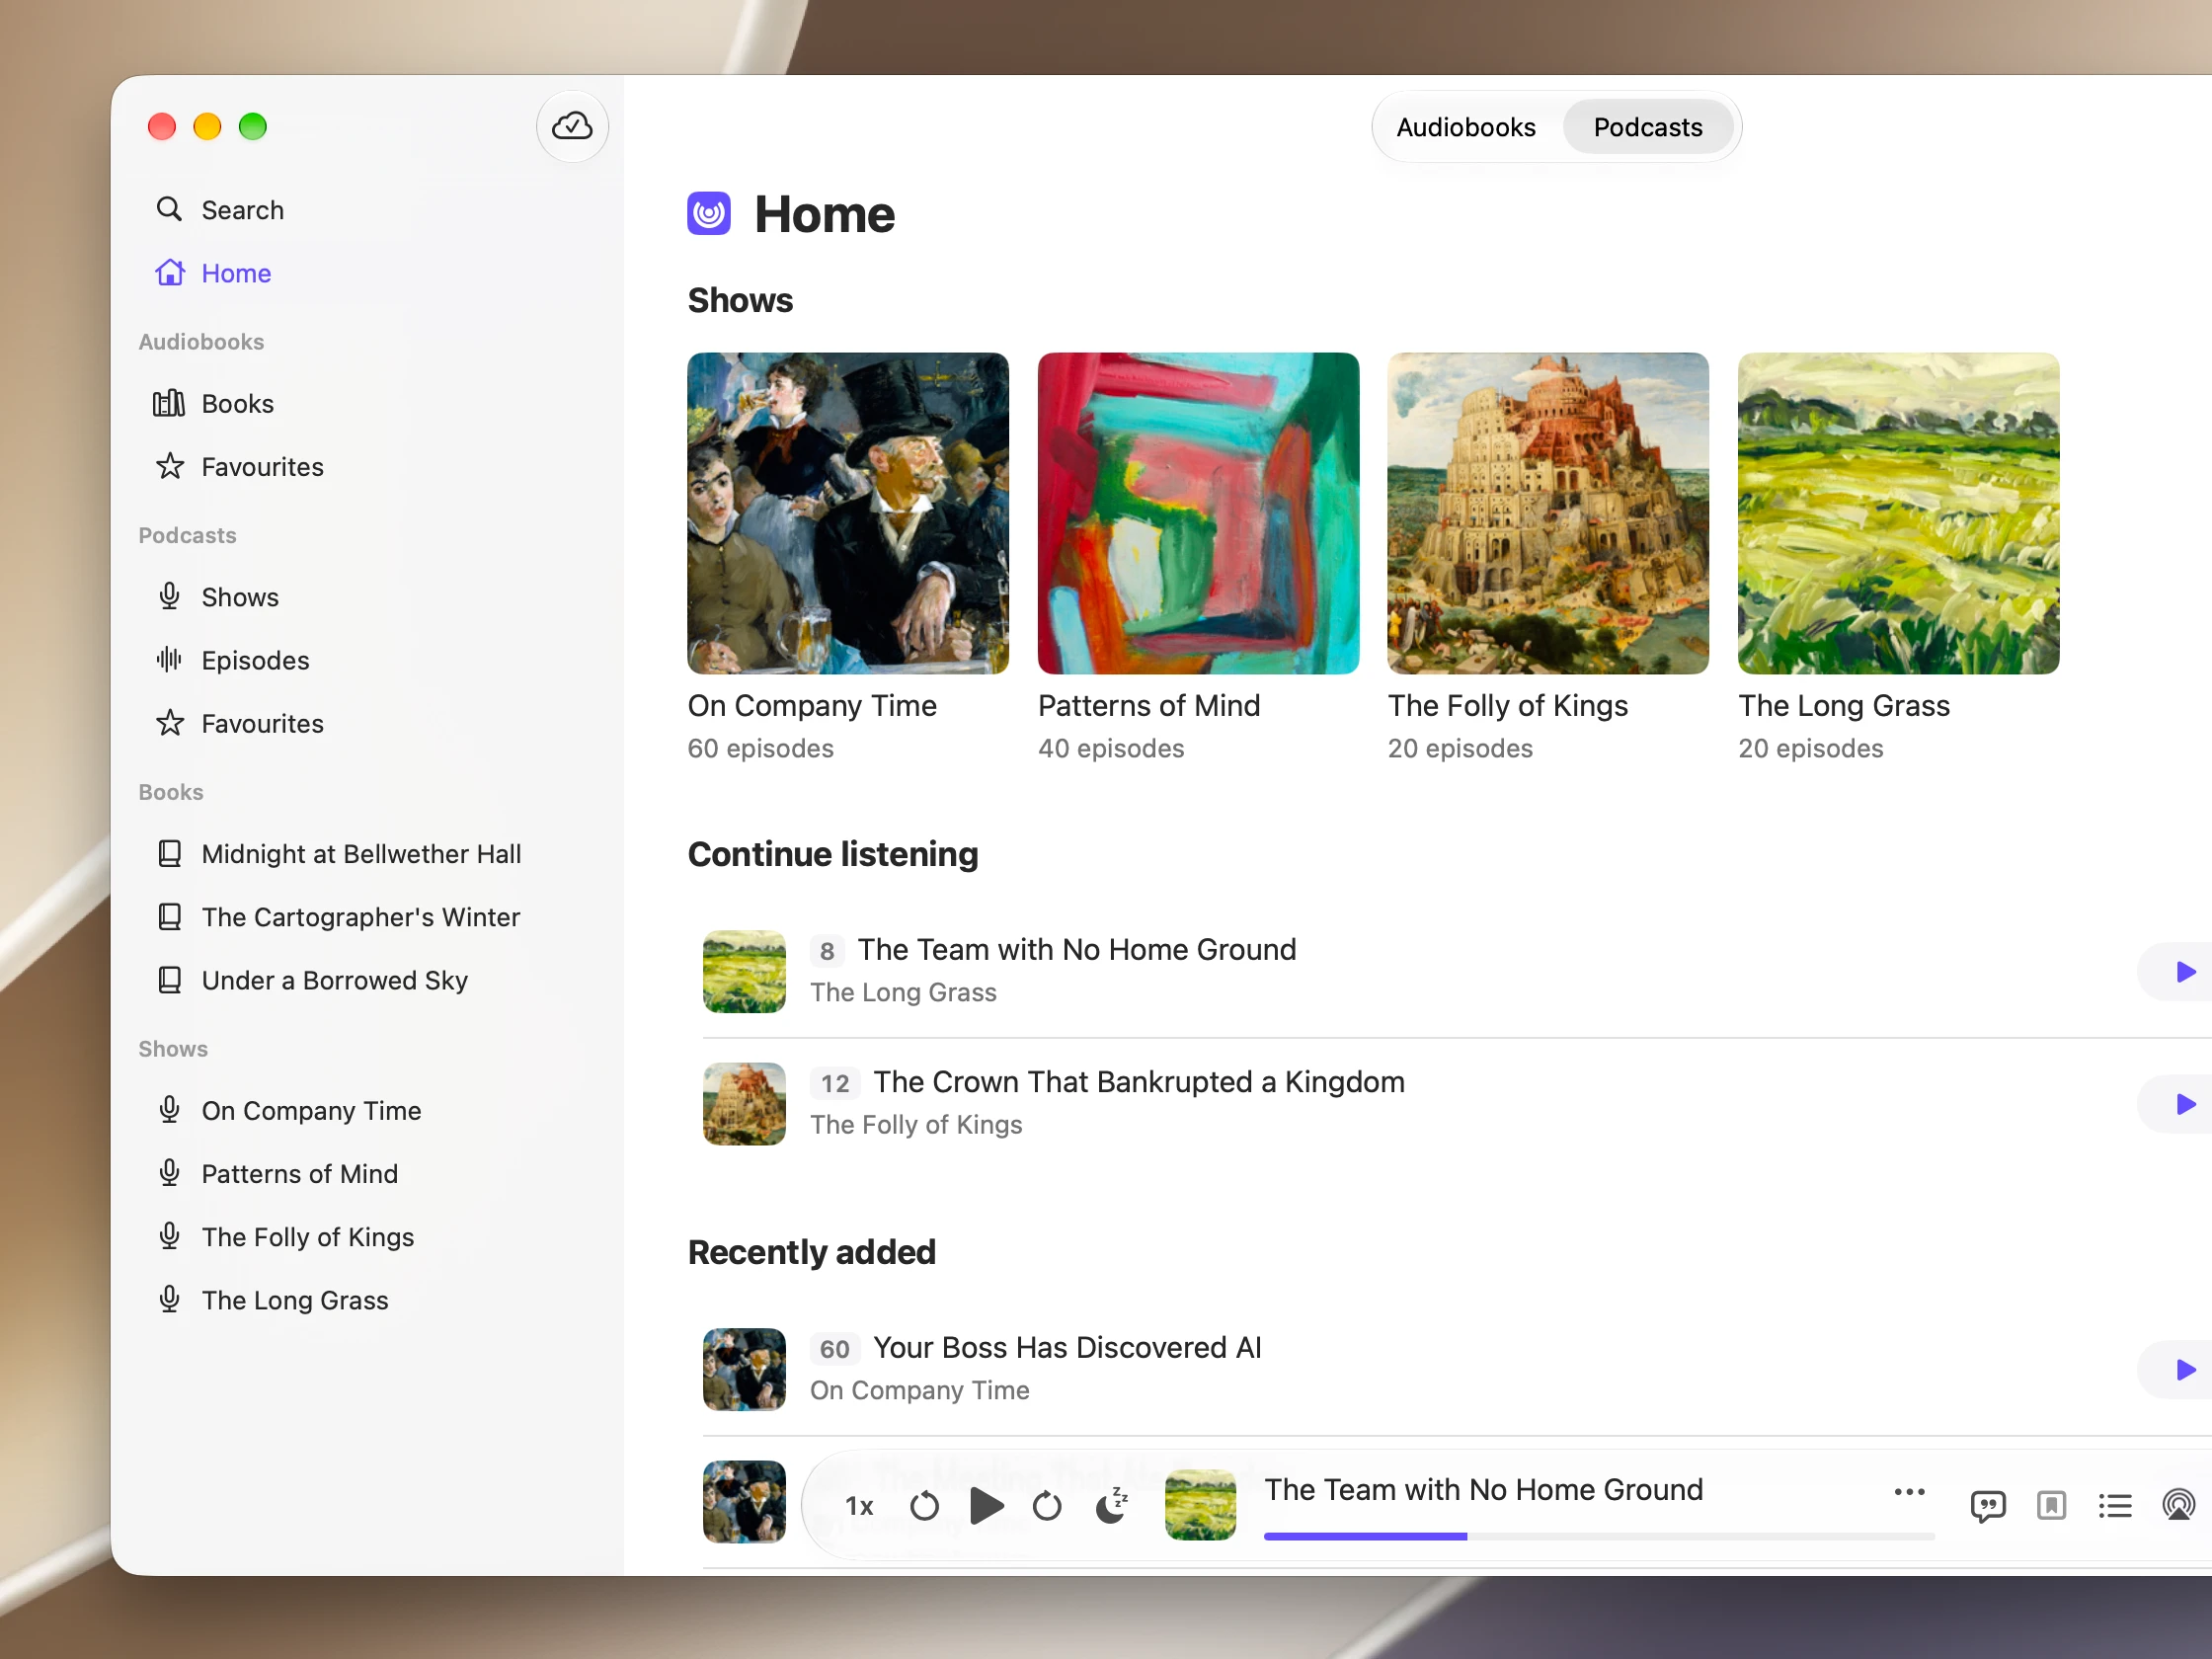The height and width of the screenshot is (1659, 2212).
Task: Click the Patterns of Mind show title
Action: [x=1149, y=706]
